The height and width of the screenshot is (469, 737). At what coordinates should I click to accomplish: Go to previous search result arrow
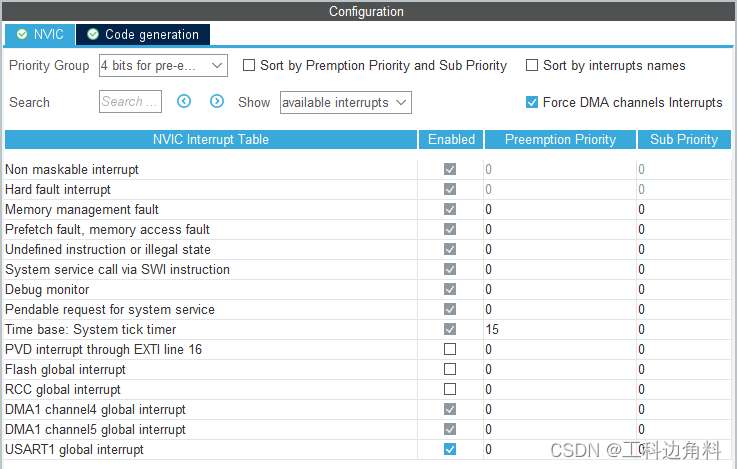(184, 101)
